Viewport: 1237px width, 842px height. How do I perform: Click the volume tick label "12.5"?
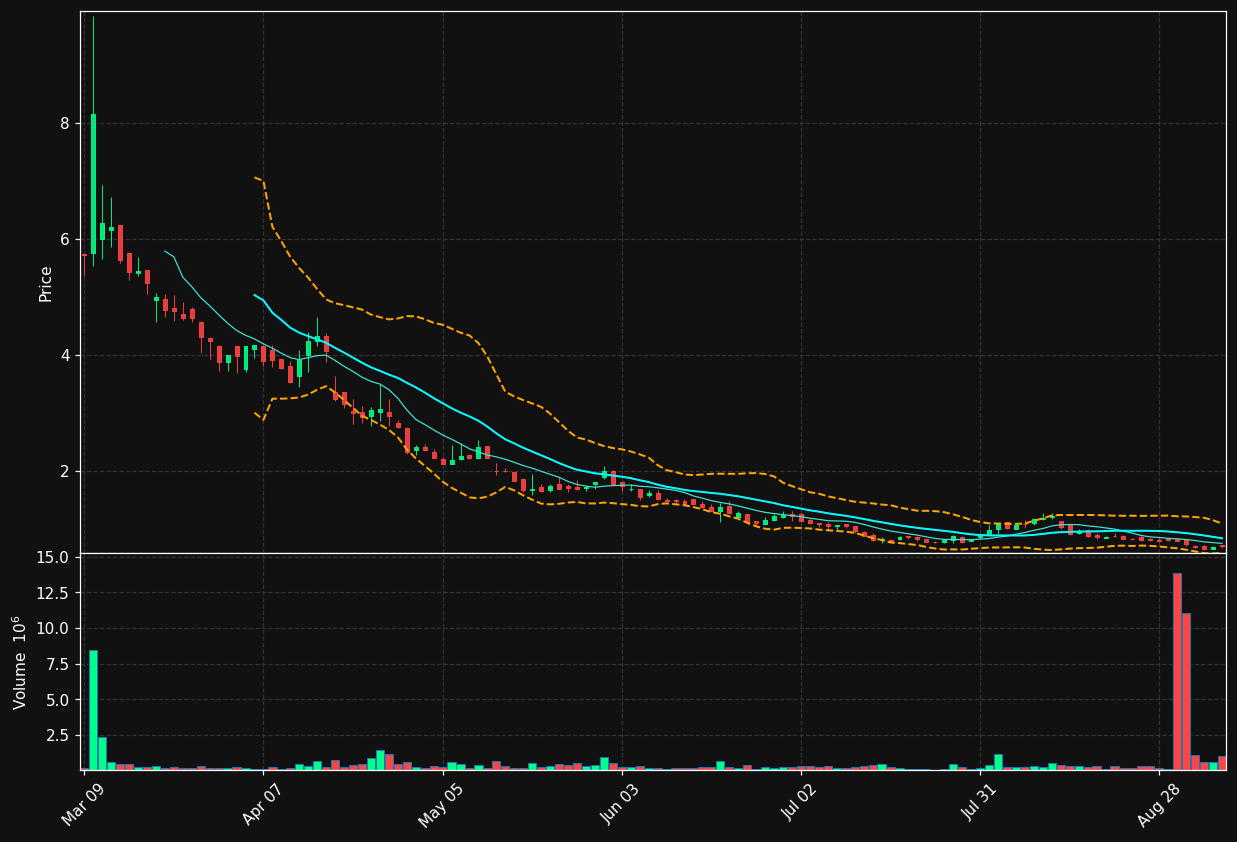(x=52, y=593)
